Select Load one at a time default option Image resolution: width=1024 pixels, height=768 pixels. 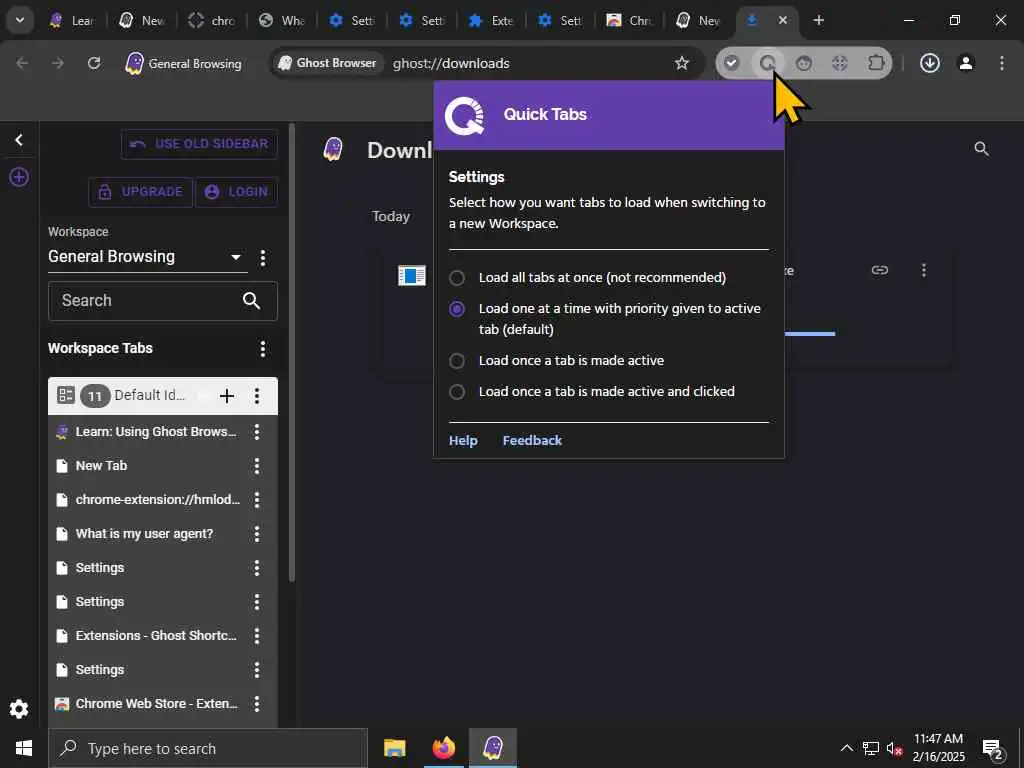(457, 309)
